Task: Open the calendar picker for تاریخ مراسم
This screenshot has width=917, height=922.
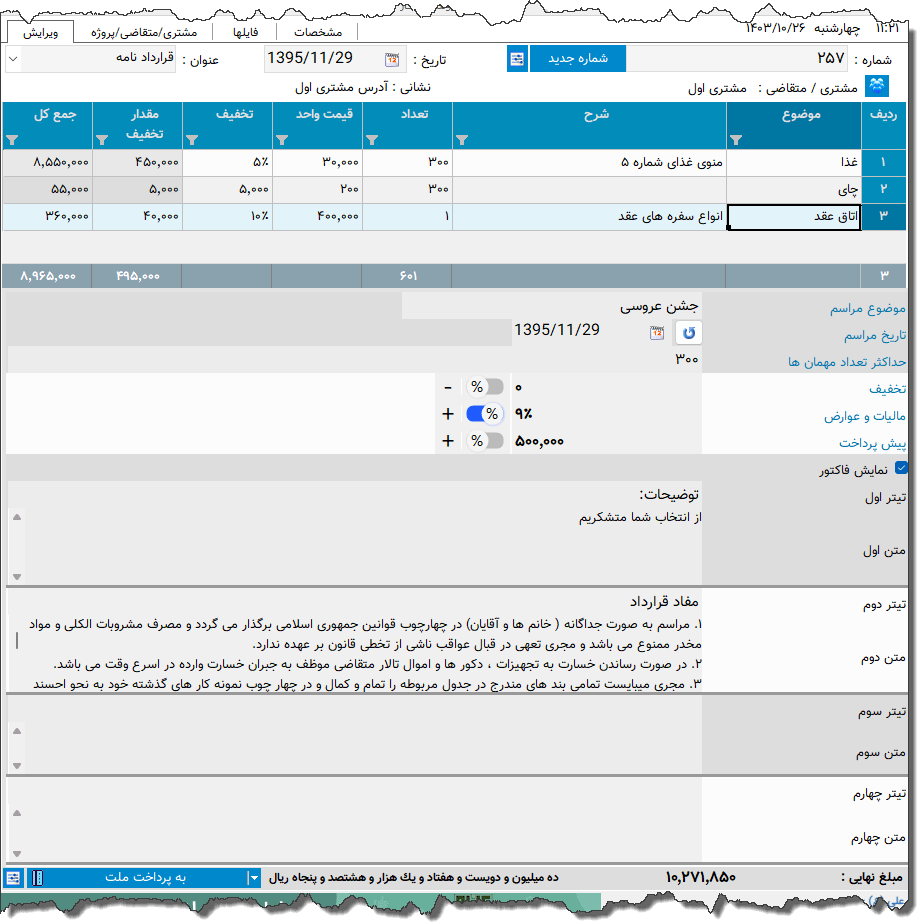Action: tap(657, 333)
